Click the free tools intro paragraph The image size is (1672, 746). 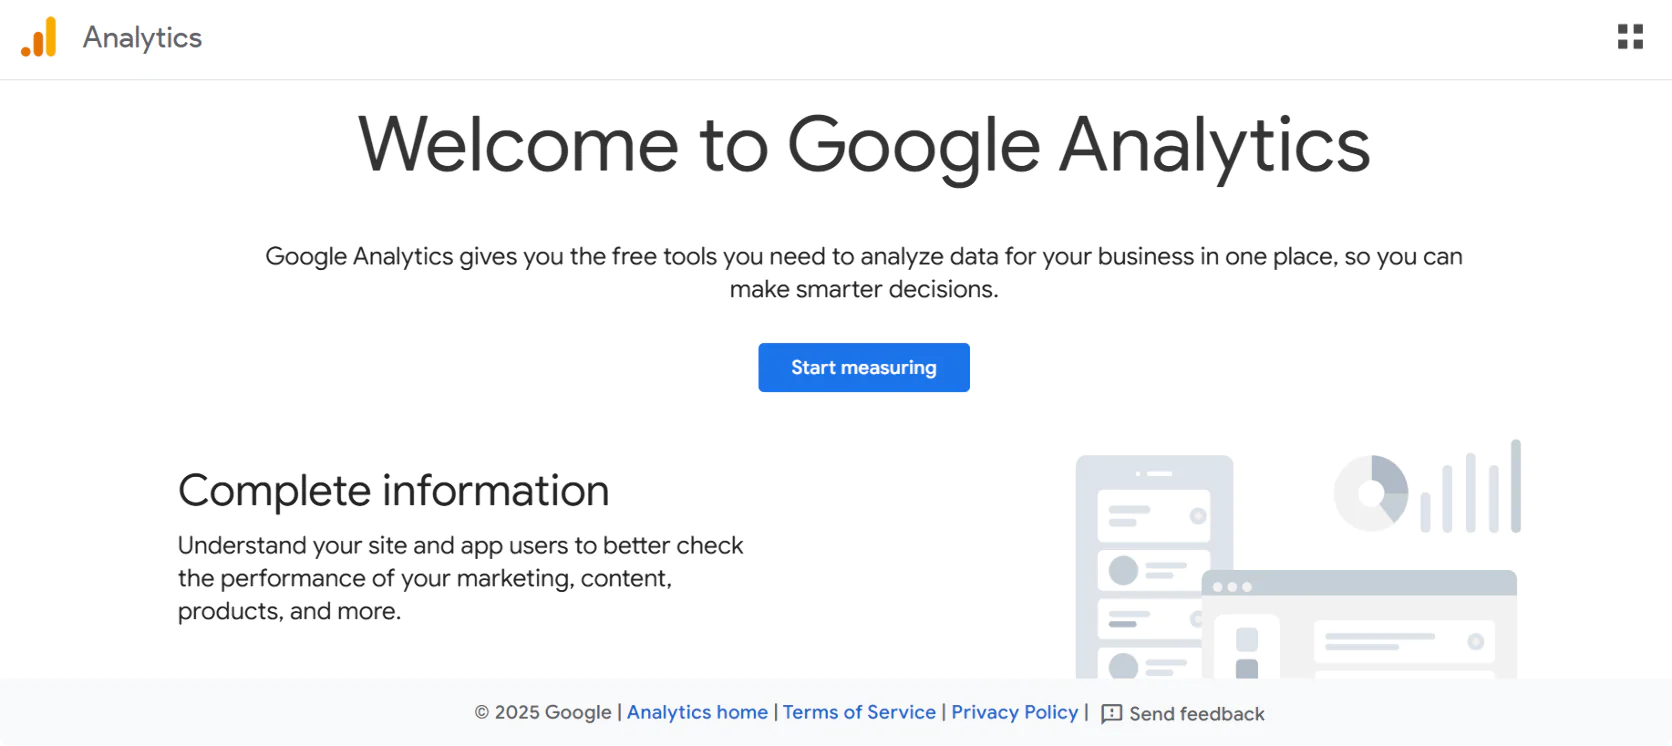864,272
